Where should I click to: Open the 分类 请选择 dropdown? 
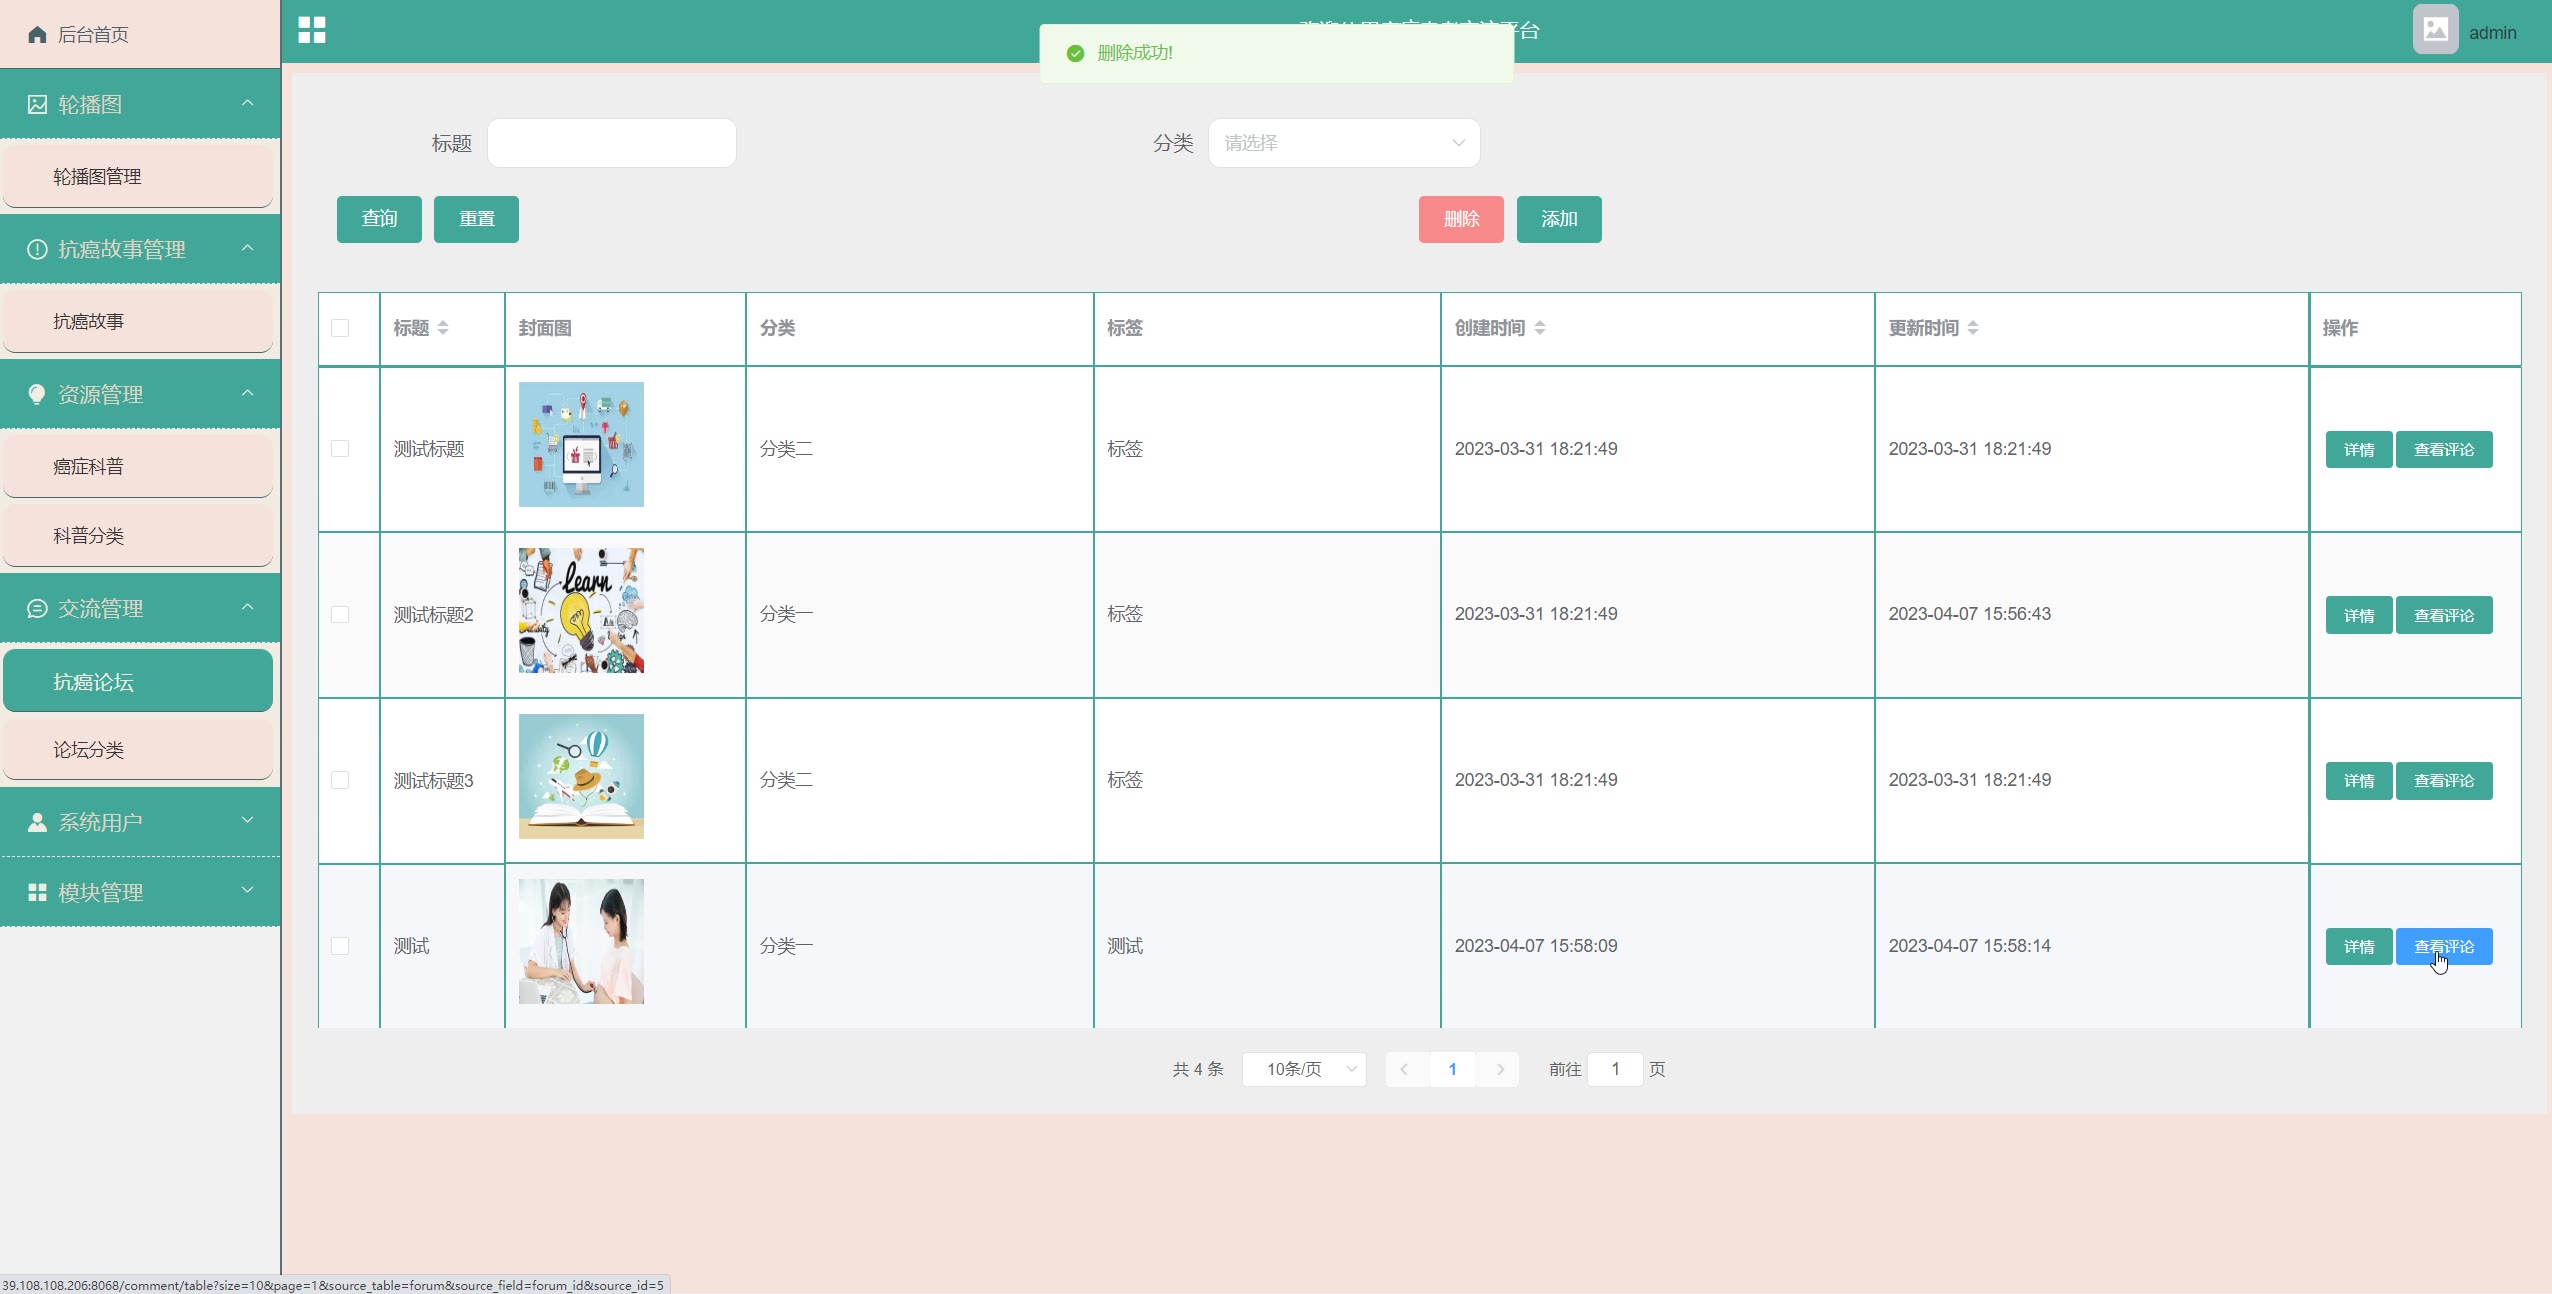1343,143
